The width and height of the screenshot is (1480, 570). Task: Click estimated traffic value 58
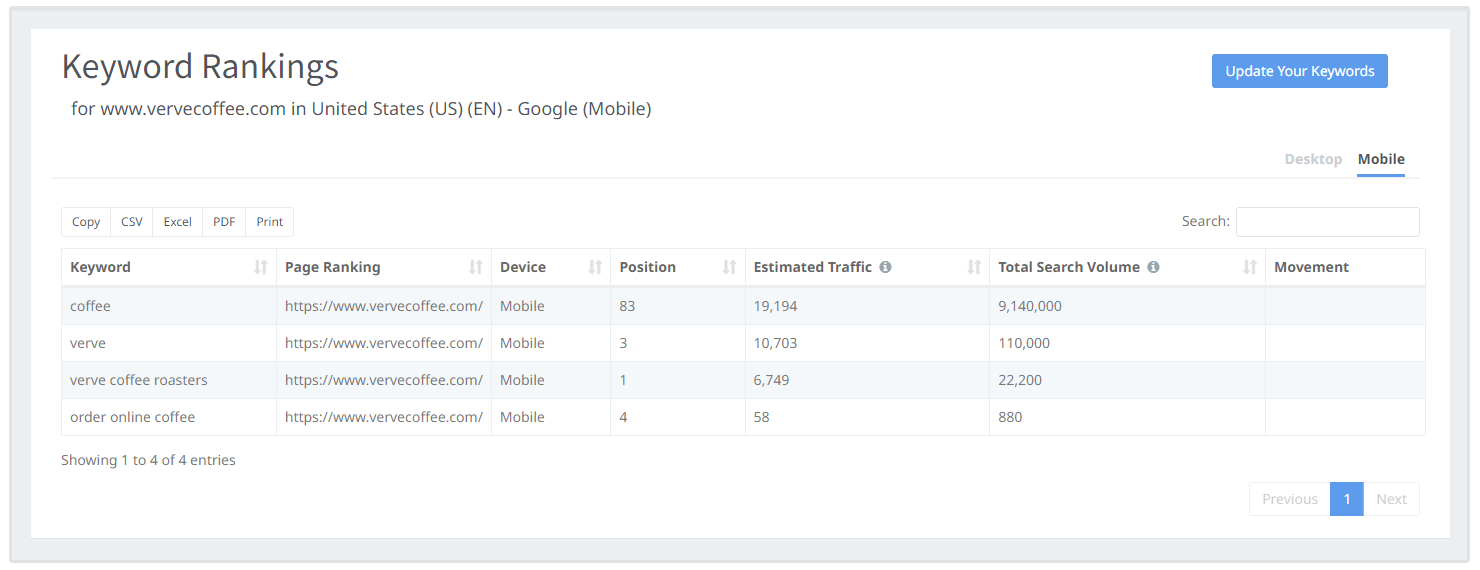click(762, 417)
